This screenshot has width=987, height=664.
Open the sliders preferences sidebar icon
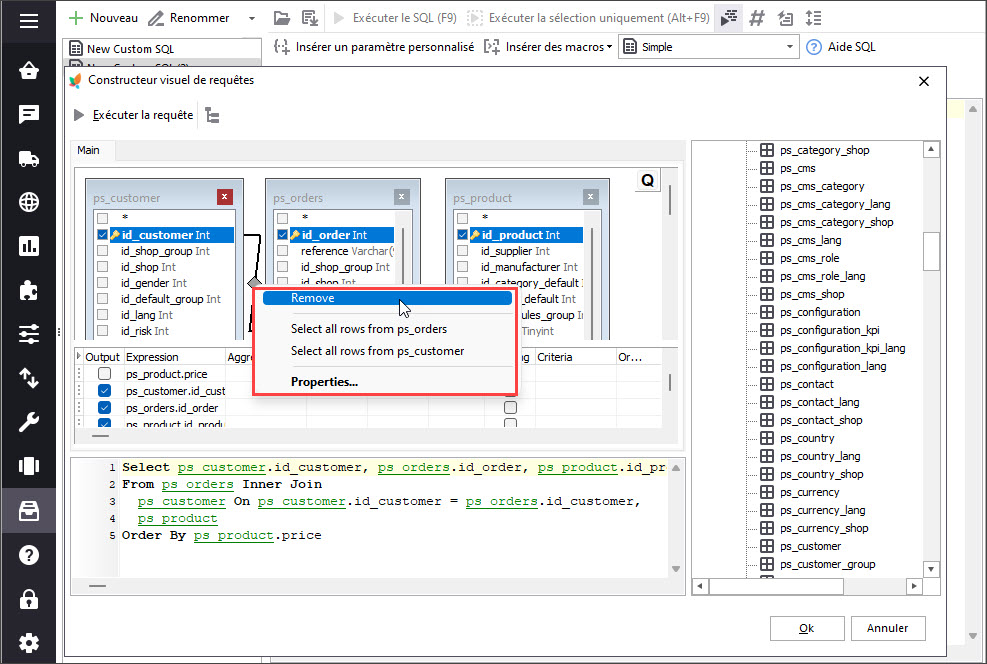click(x=29, y=334)
